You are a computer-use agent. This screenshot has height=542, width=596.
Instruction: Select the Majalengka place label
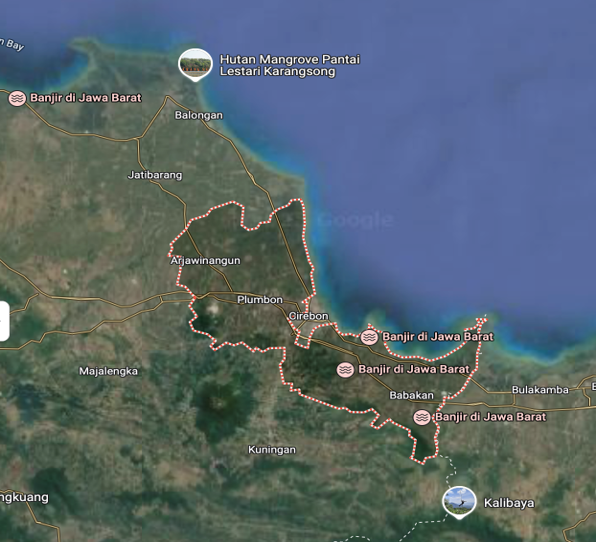click(x=108, y=371)
